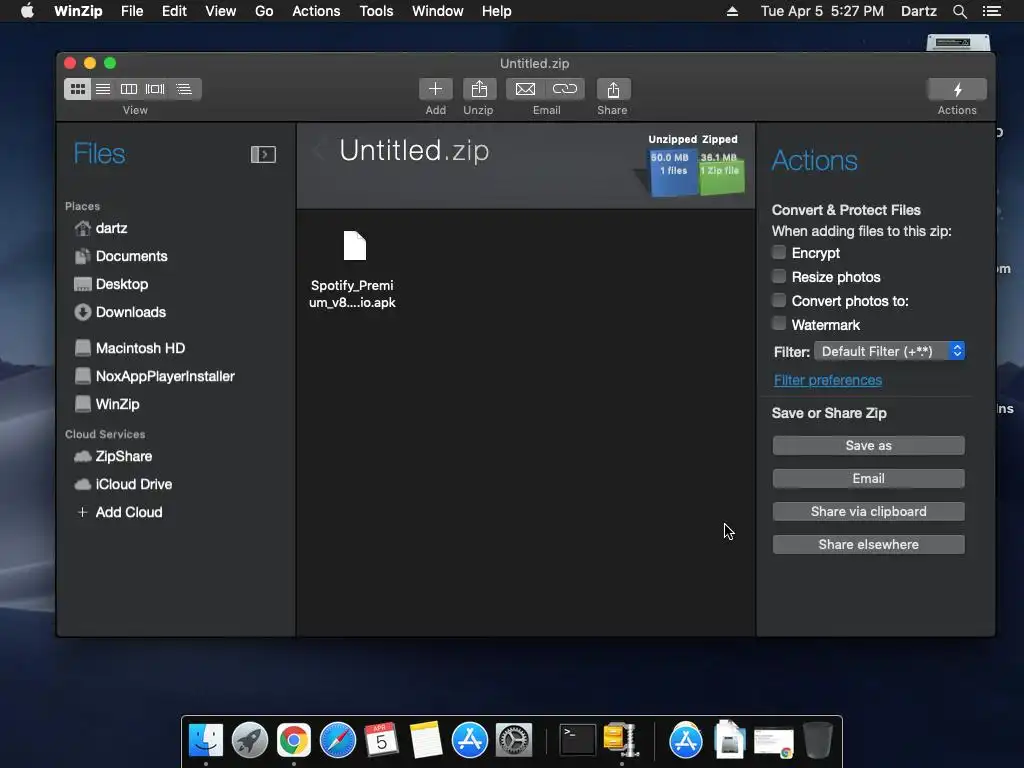Click the Save as button

point(869,445)
